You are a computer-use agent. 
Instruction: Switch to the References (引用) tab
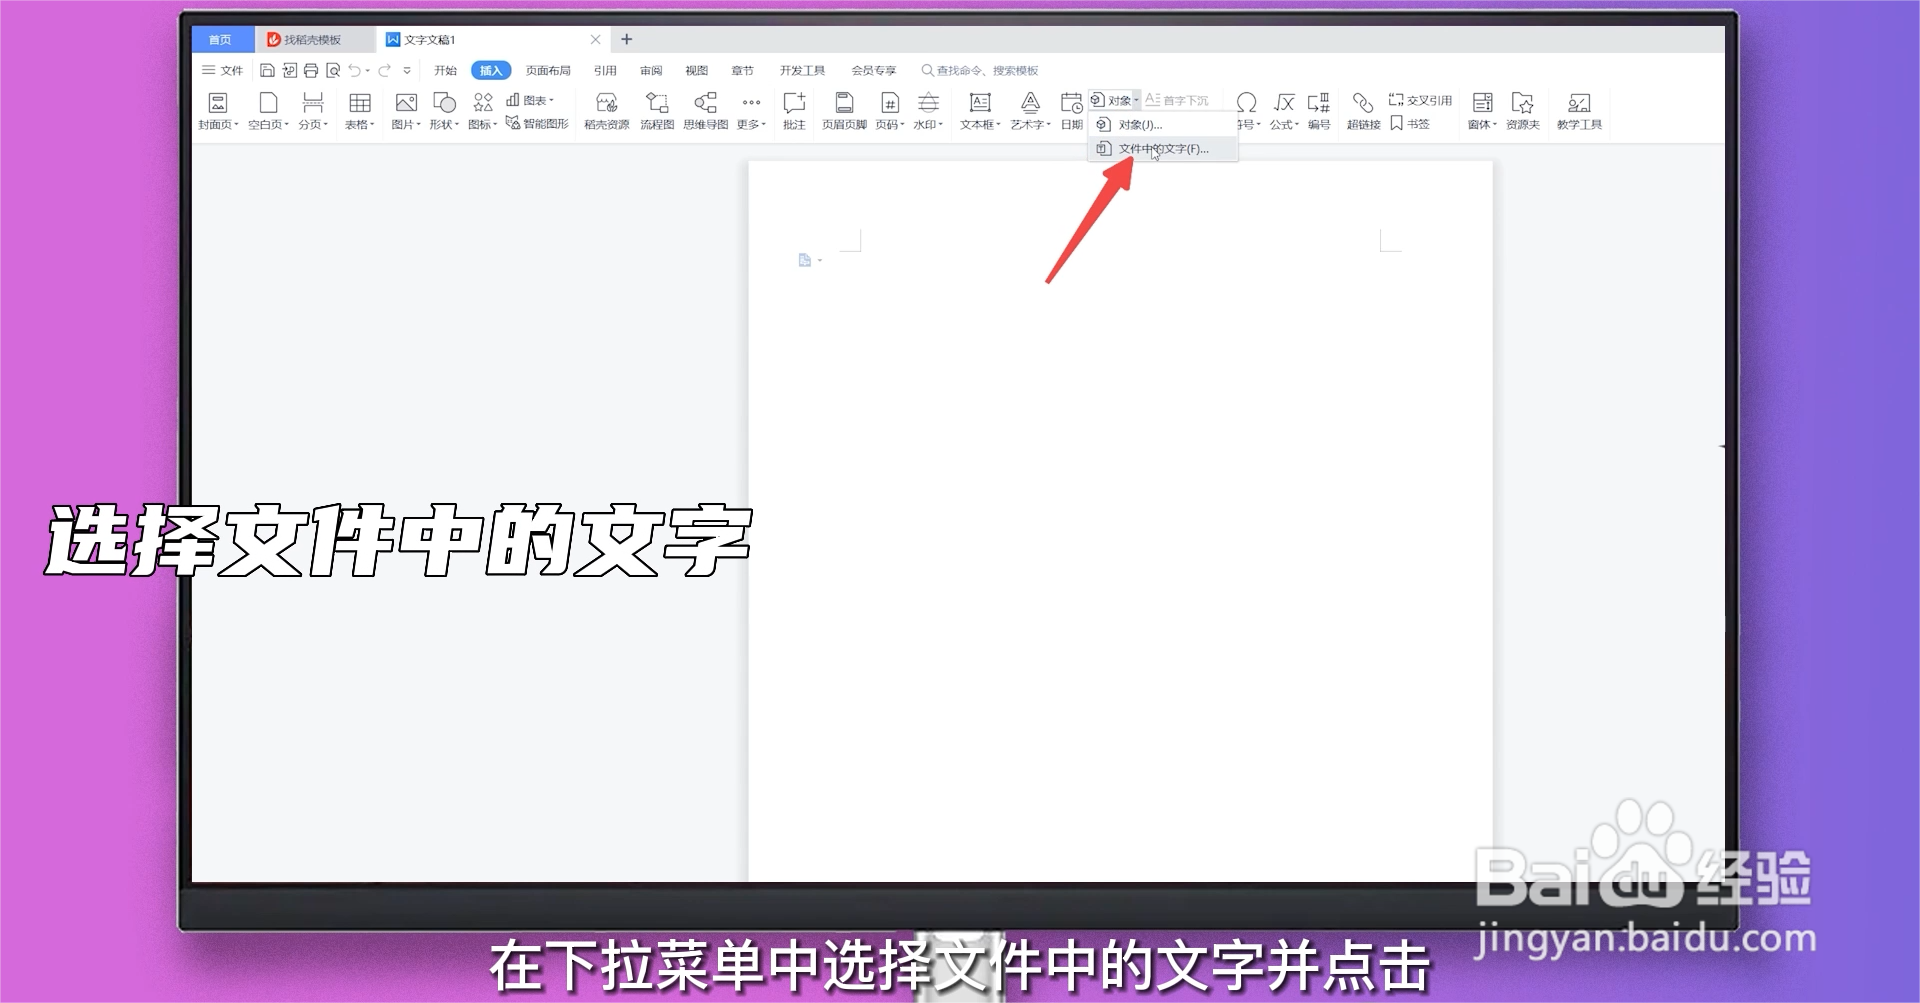pos(605,70)
